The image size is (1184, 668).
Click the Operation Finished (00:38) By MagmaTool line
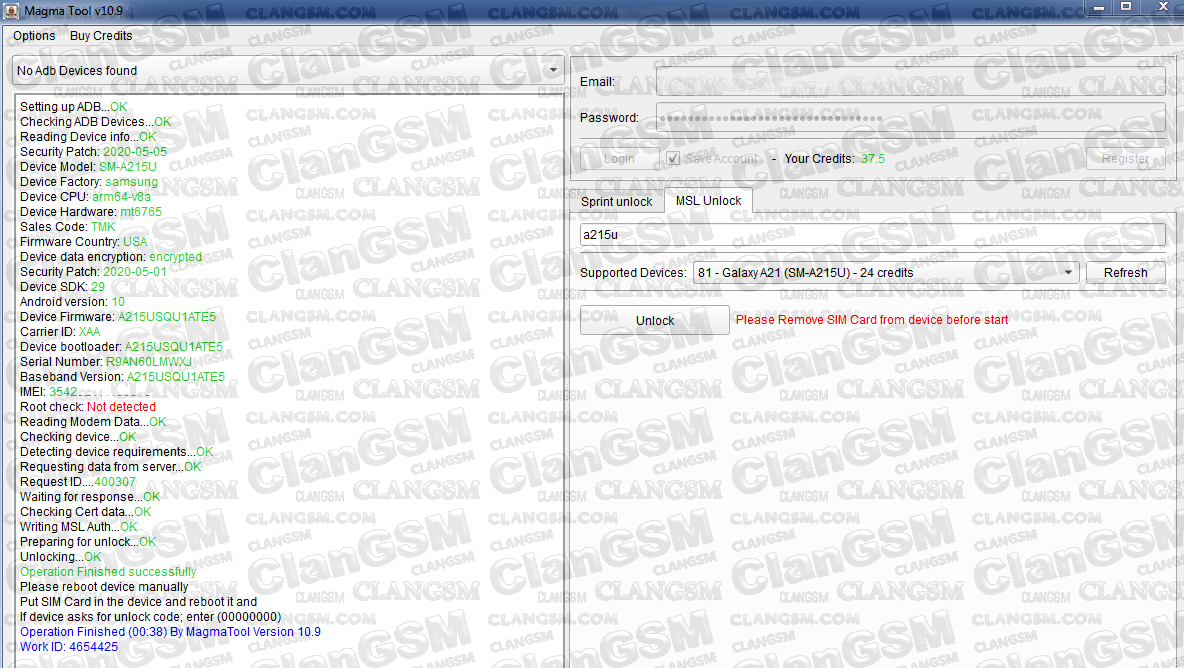pyautogui.click(x=170, y=632)
